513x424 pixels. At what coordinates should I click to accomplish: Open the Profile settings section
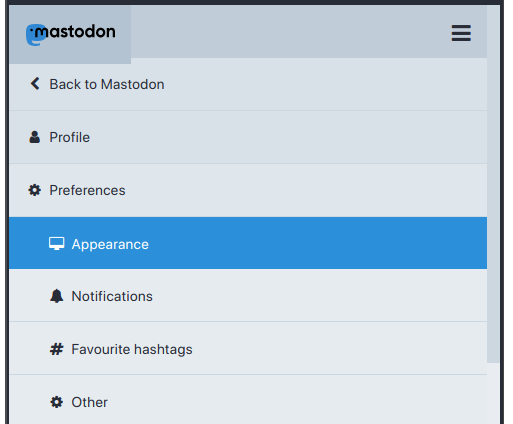tap(248, 137)
